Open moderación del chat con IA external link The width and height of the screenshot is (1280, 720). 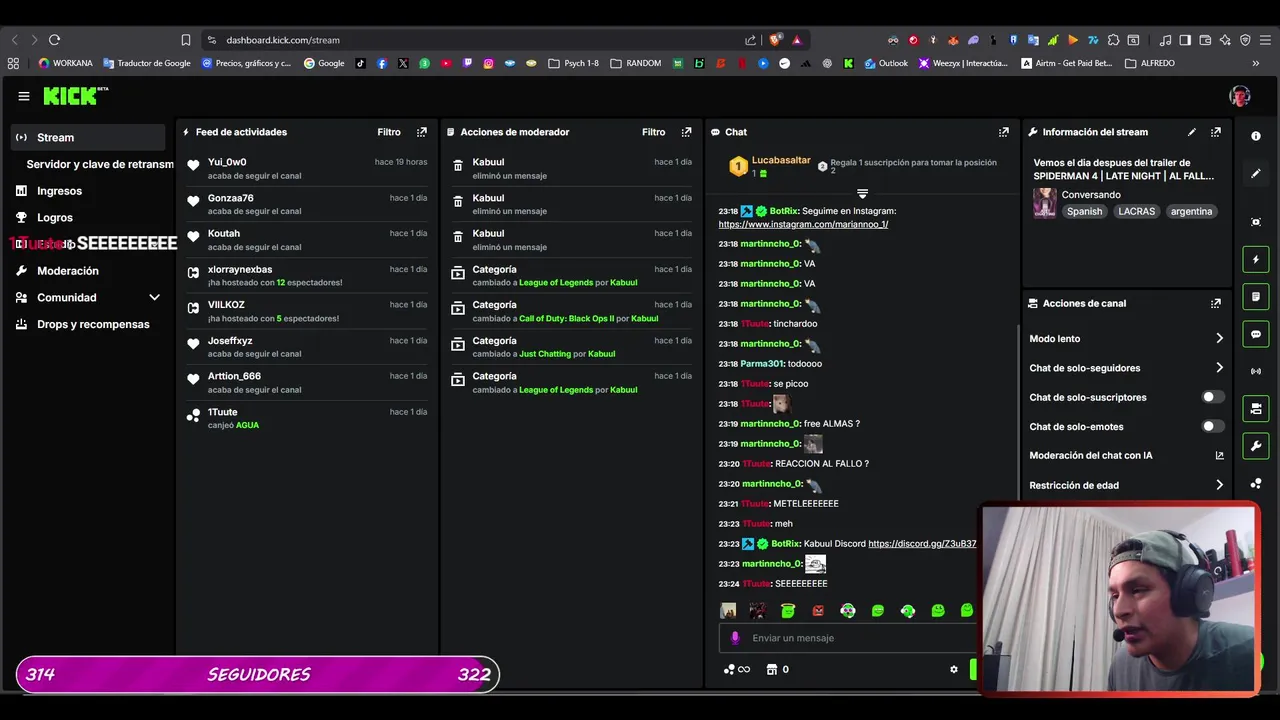[1219, 455]
